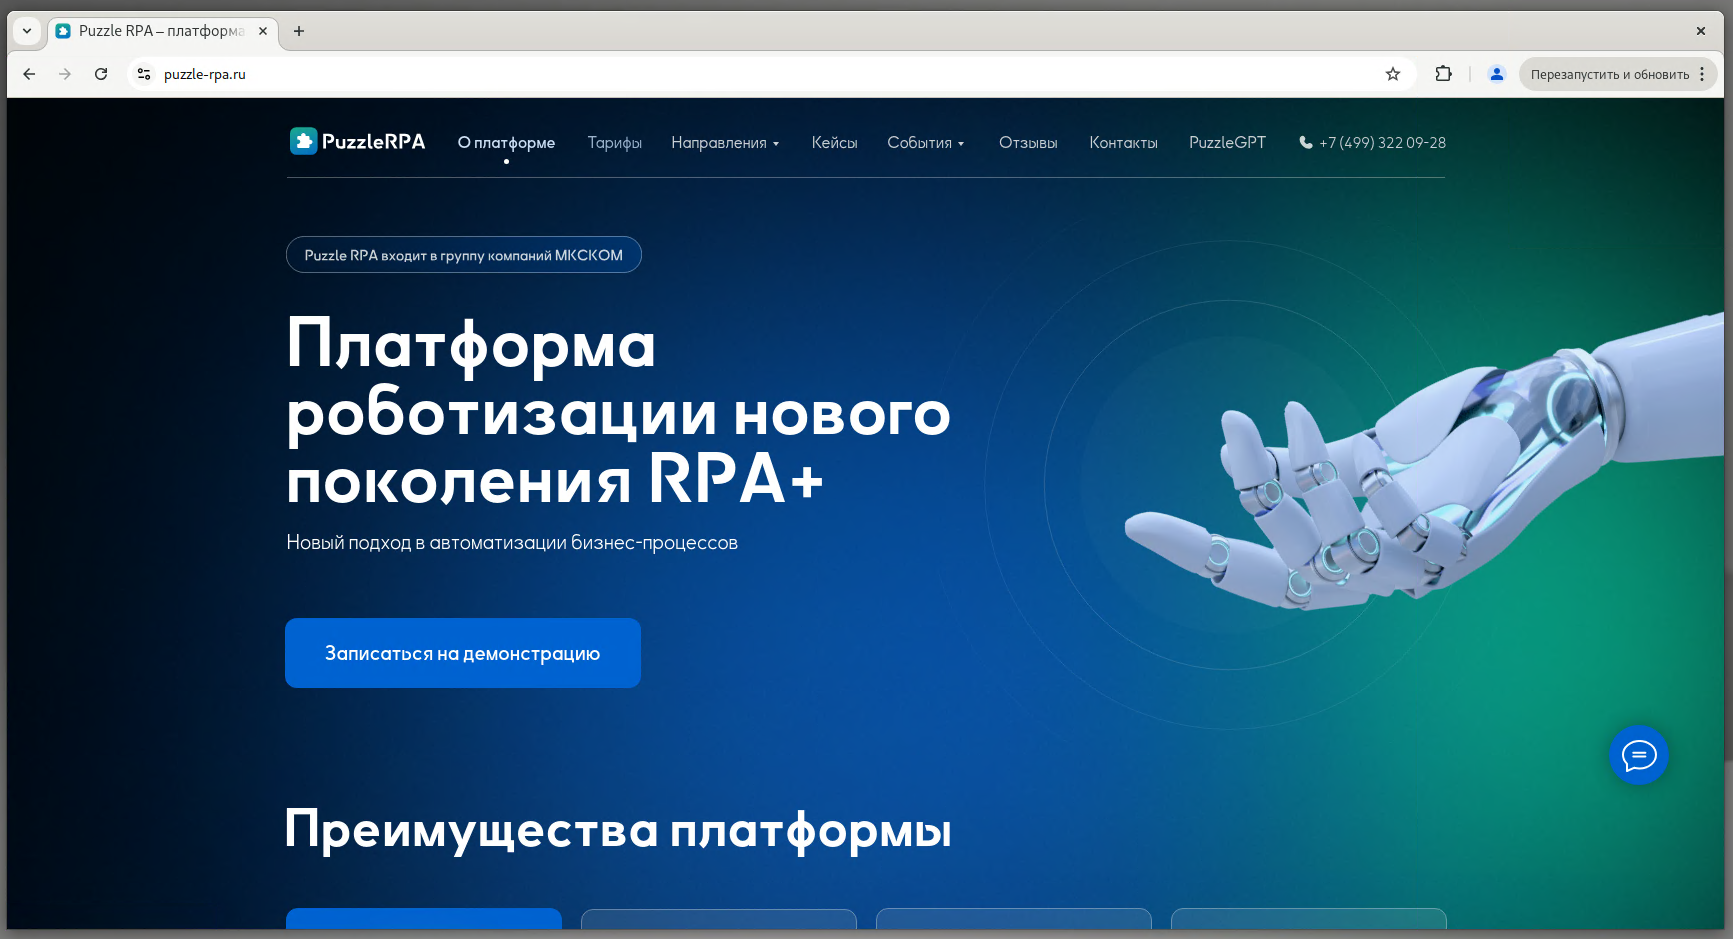The height and width of the screenshot is (939, 1733).
Task: Click the Платформа роботизации нового поколения heading
Action: tap(618, 412)
